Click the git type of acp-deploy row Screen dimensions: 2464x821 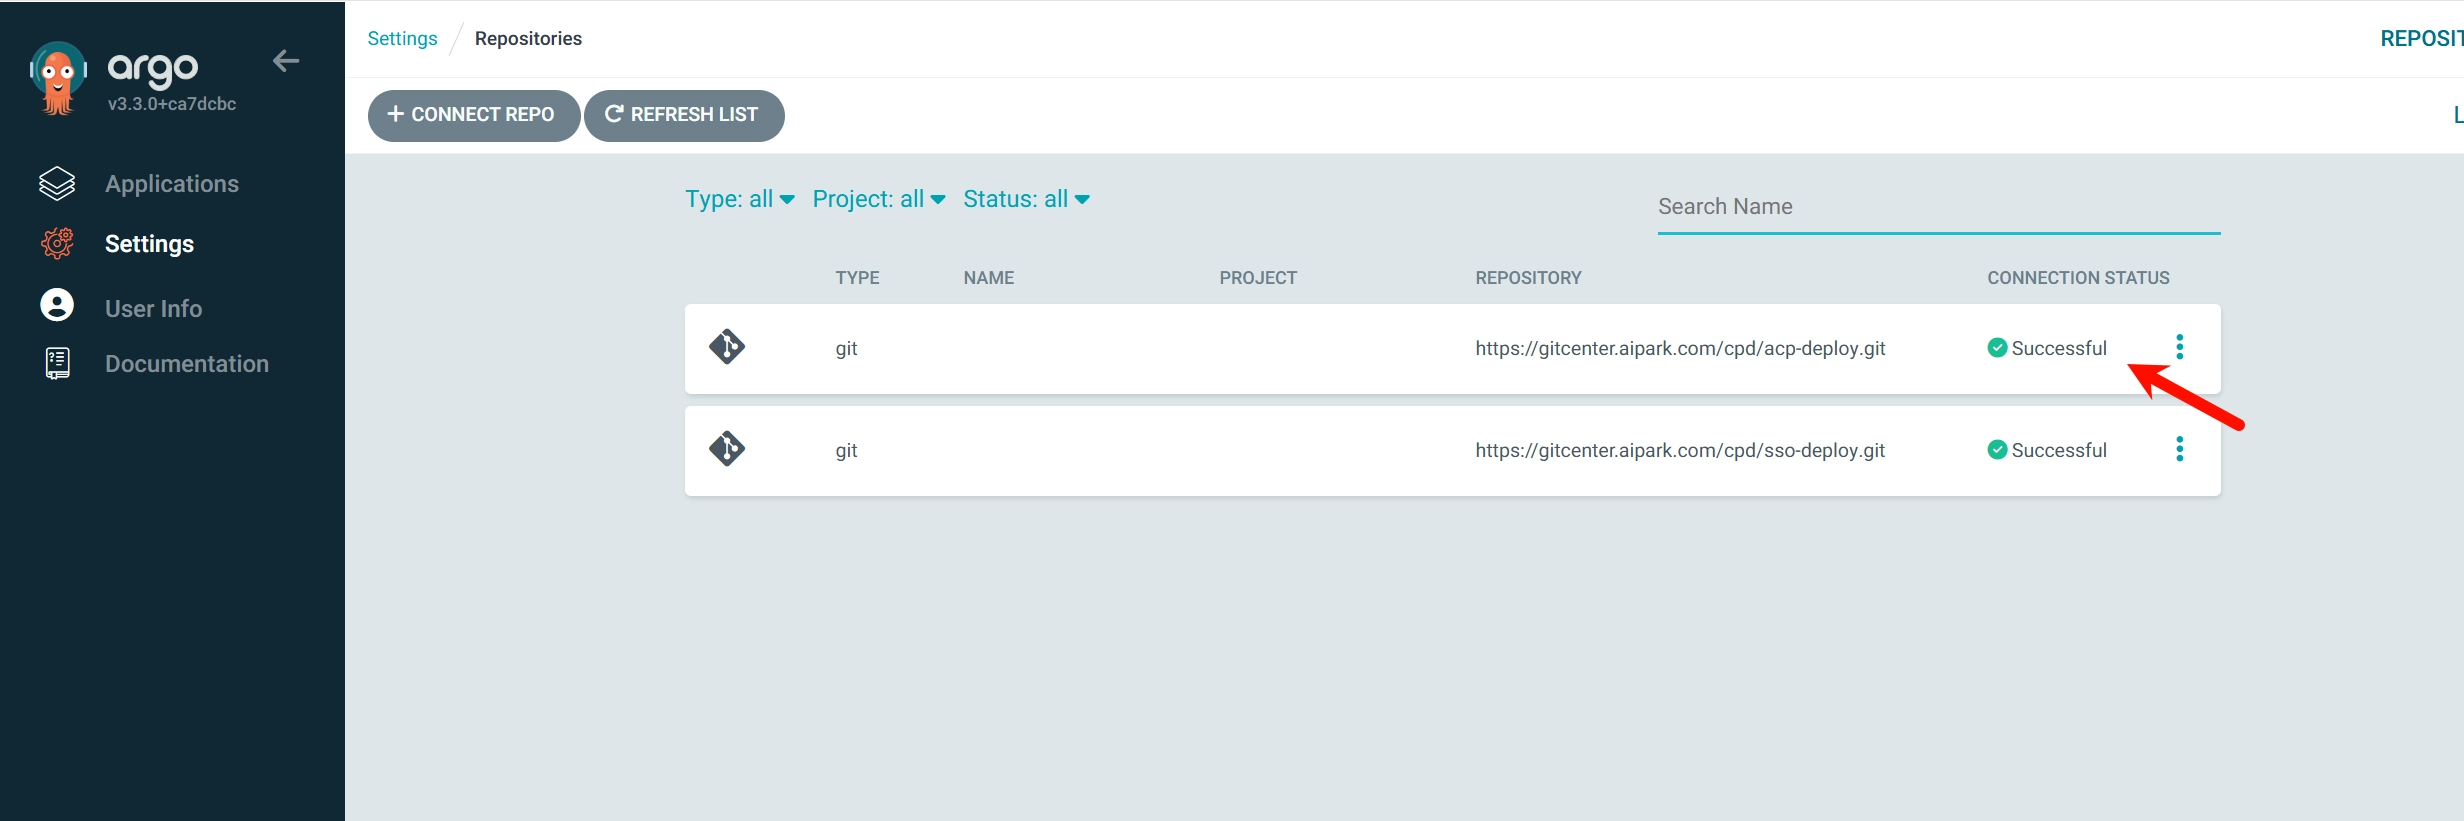pos(846,348)
